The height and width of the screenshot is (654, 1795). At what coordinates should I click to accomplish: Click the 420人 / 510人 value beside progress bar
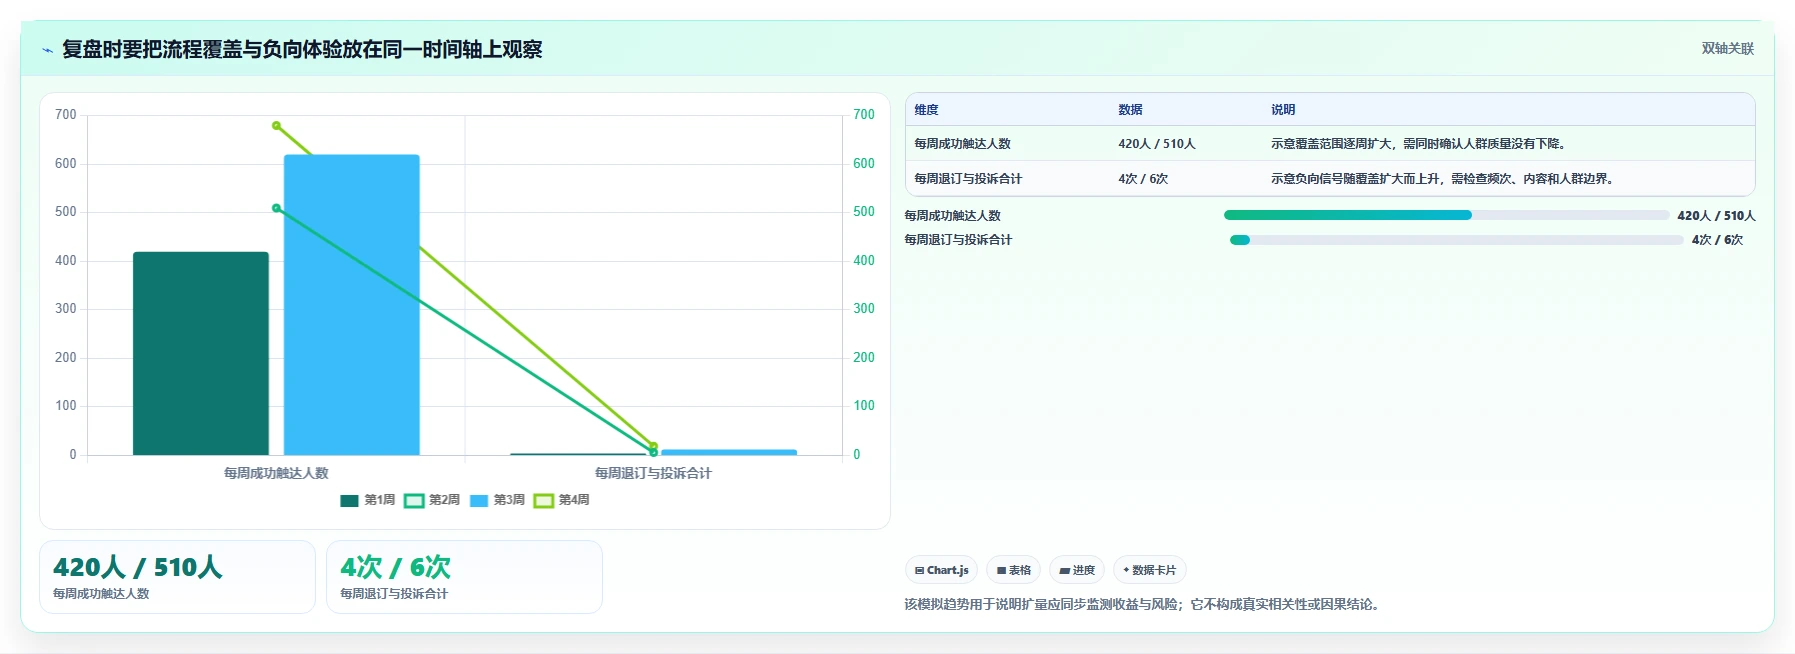point(1716,216)
